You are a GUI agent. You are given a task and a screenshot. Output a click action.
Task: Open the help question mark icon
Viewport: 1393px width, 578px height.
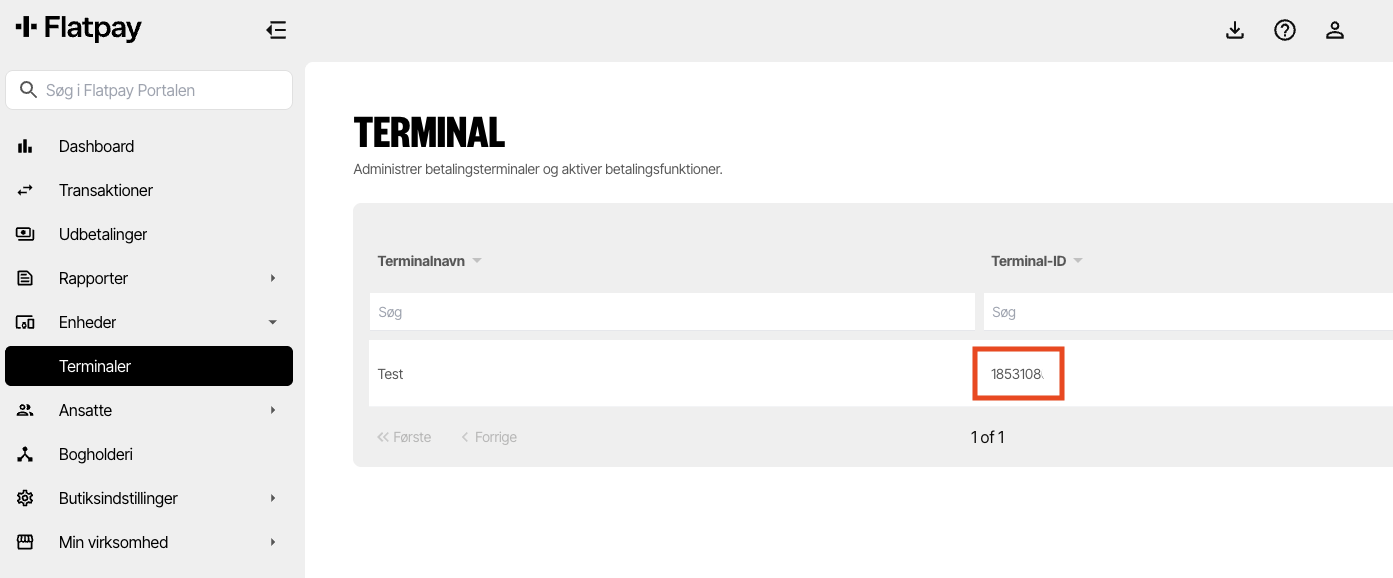click(x=1285, y=30)
